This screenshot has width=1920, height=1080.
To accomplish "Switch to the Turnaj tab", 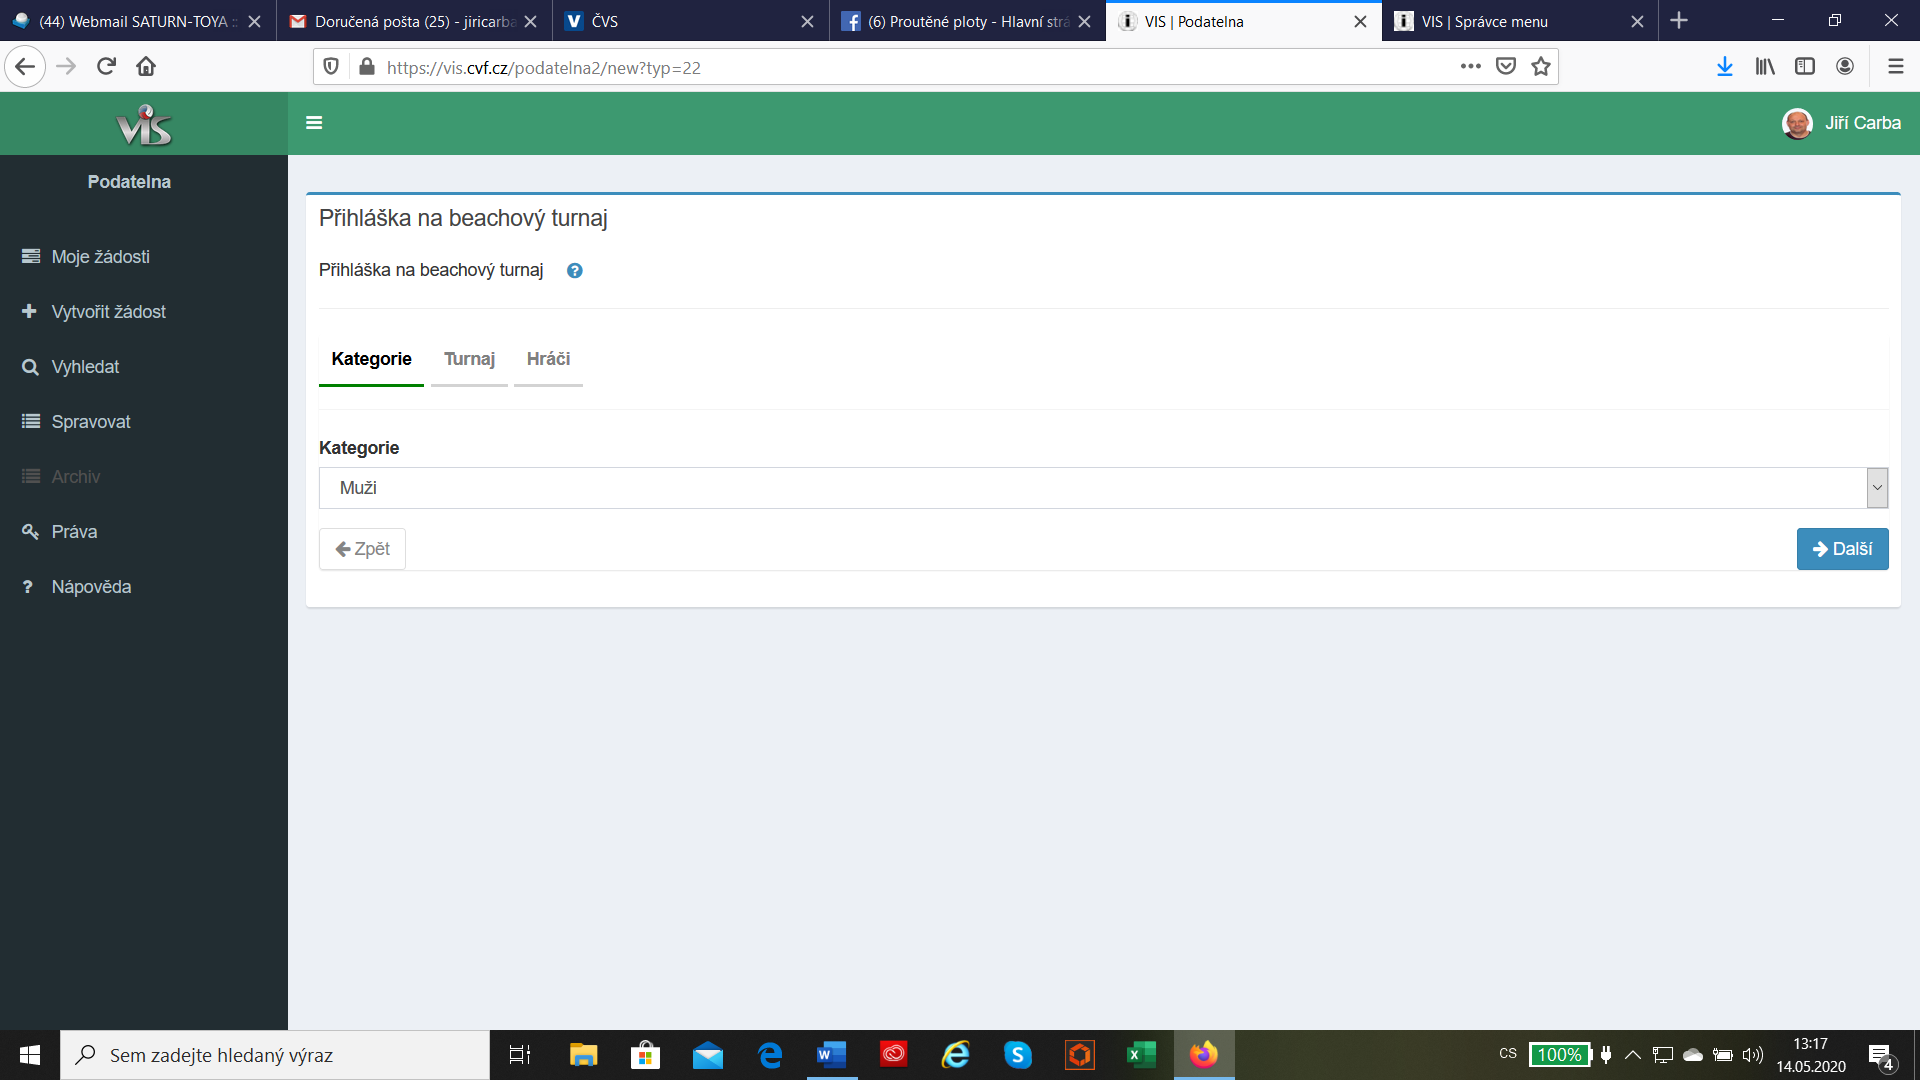I will 469,359.
